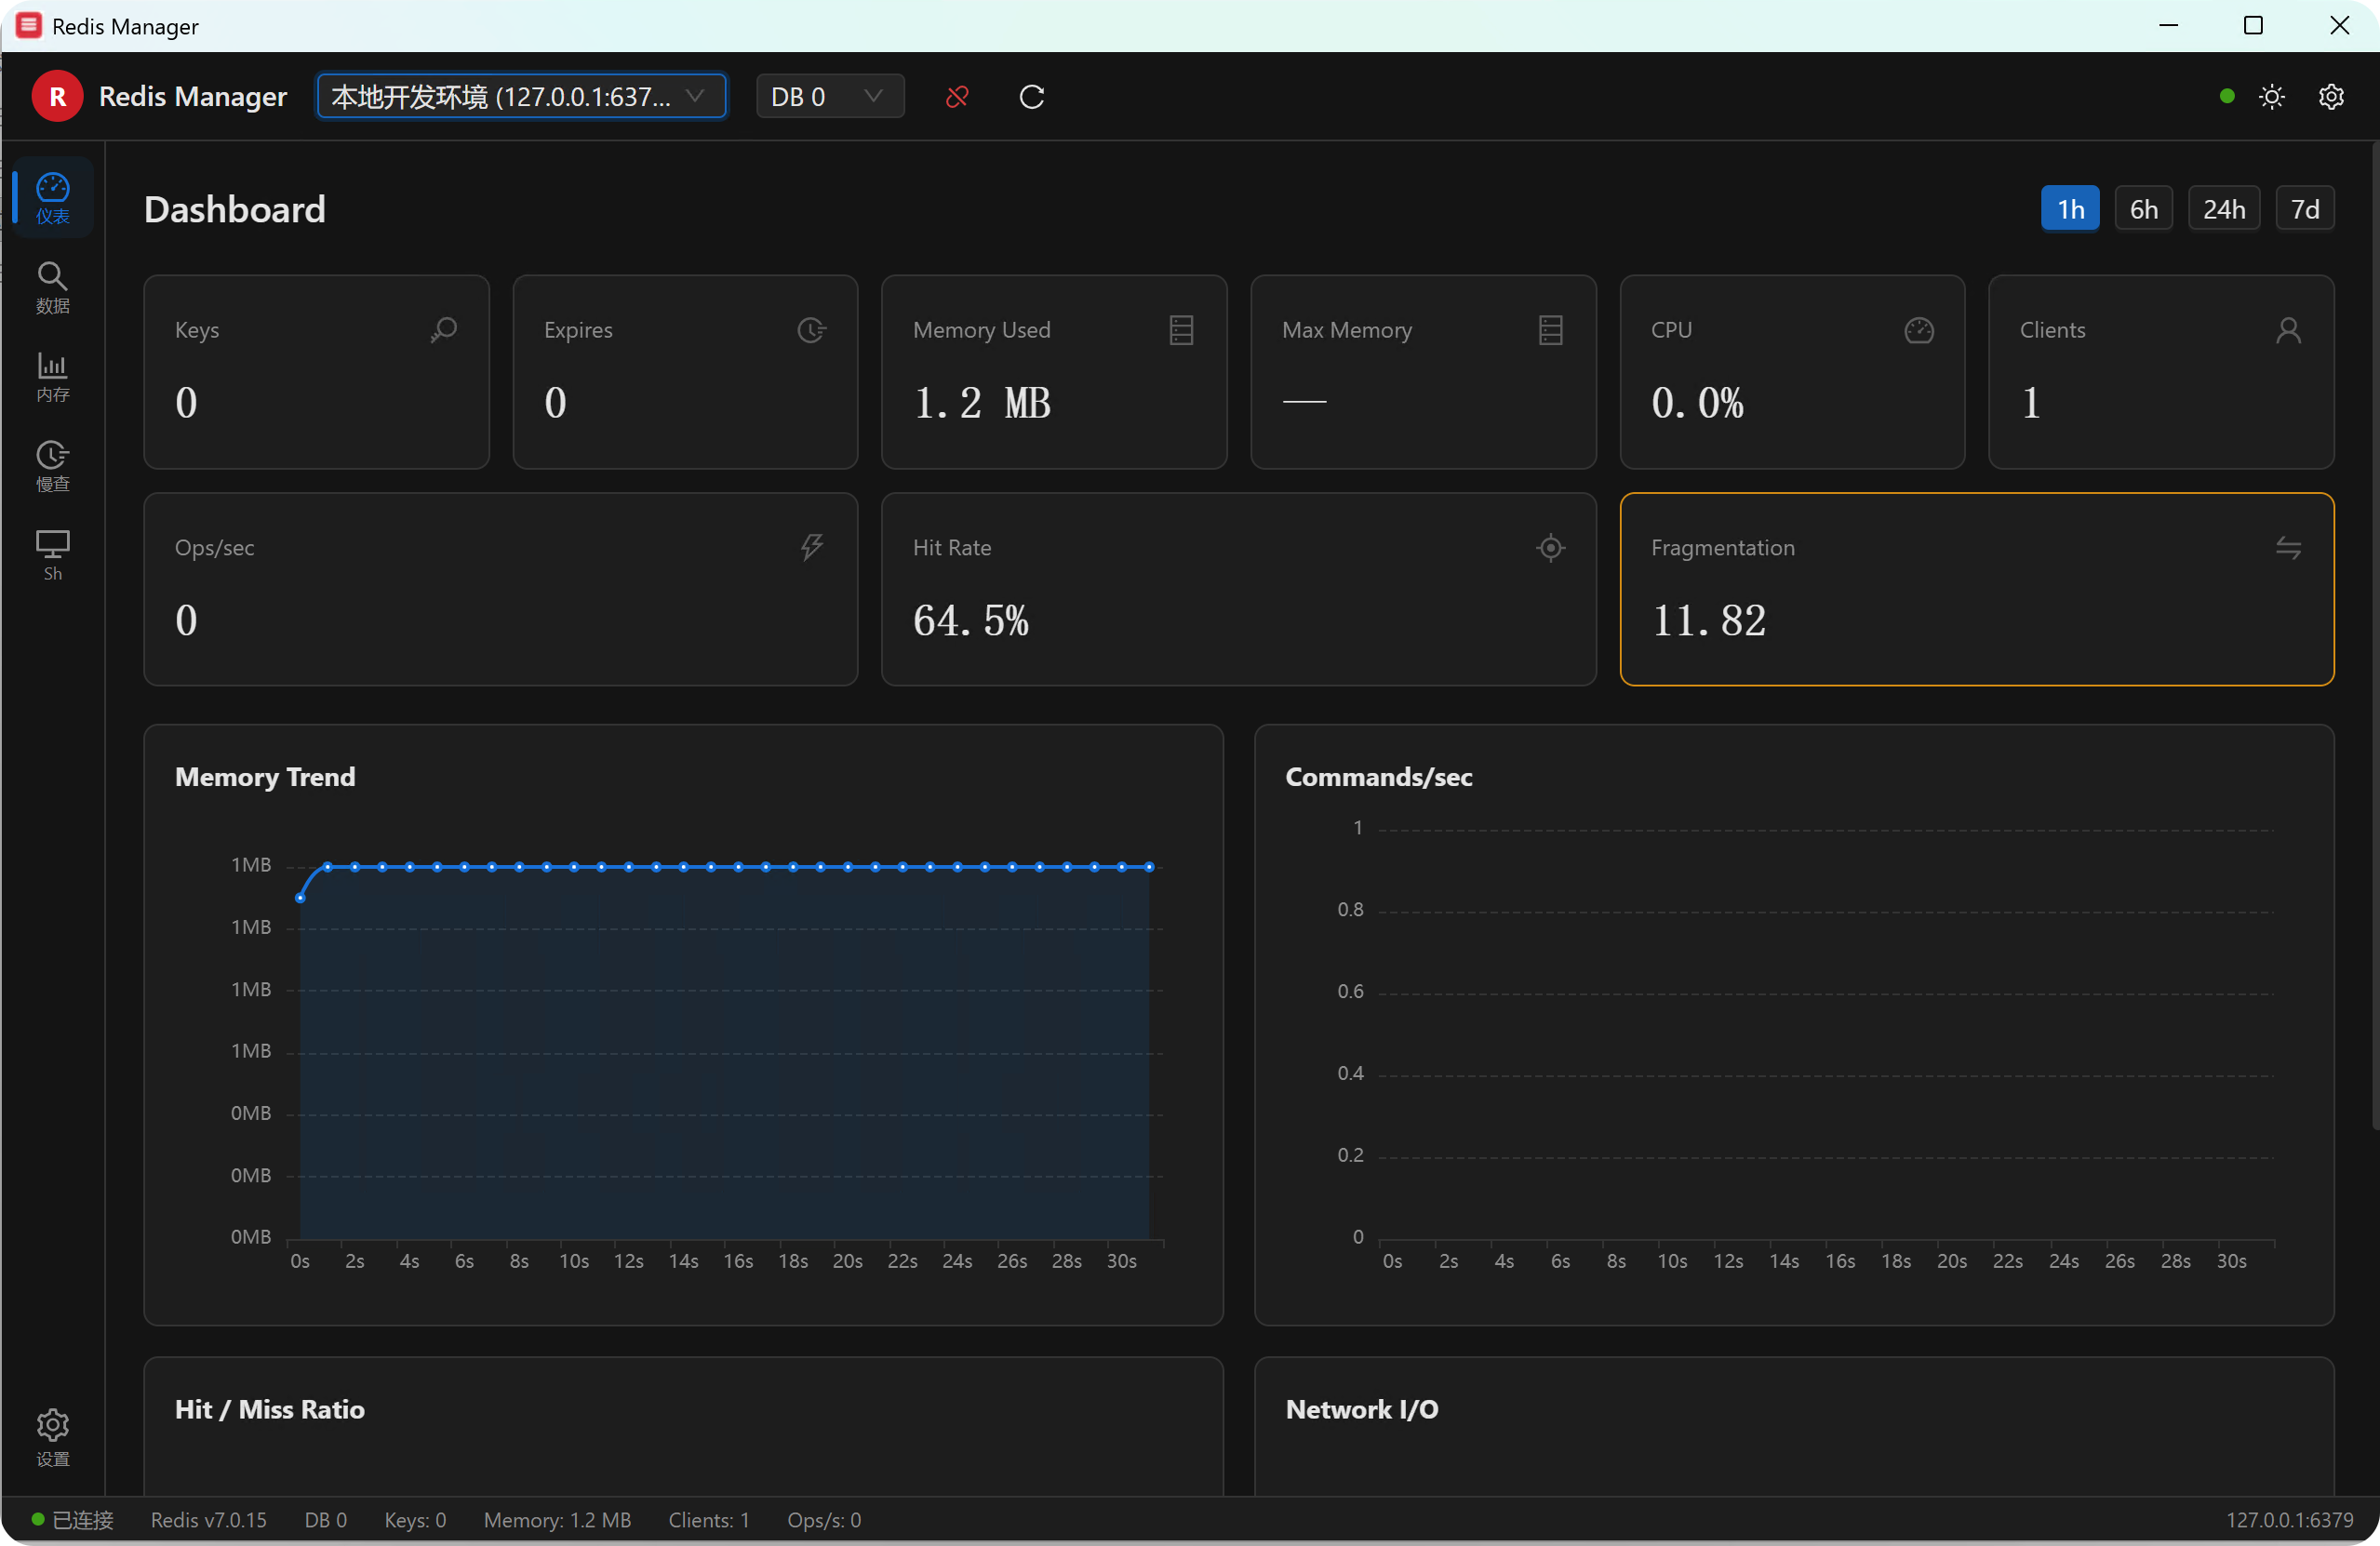Click the red Redis Manager logo
Viewport: 2380px width, 1546px height.
(x=57, y=96)
